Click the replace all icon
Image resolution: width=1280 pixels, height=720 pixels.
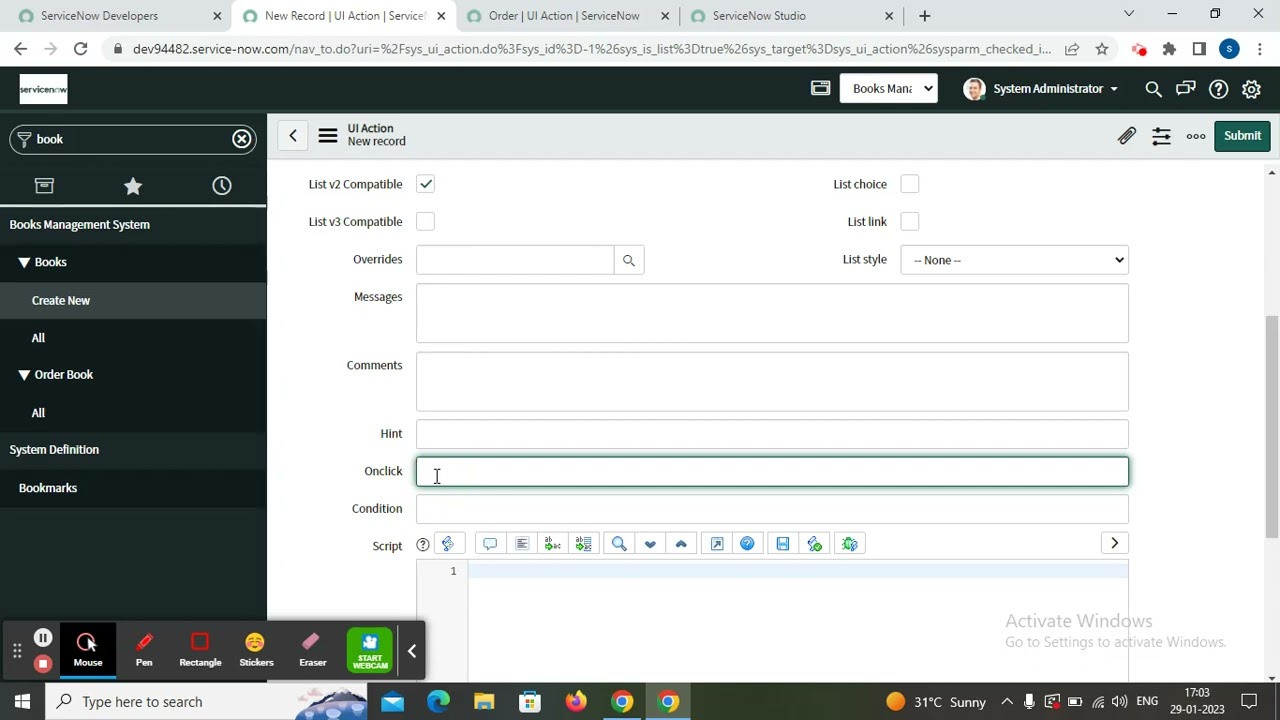point(584,544)
